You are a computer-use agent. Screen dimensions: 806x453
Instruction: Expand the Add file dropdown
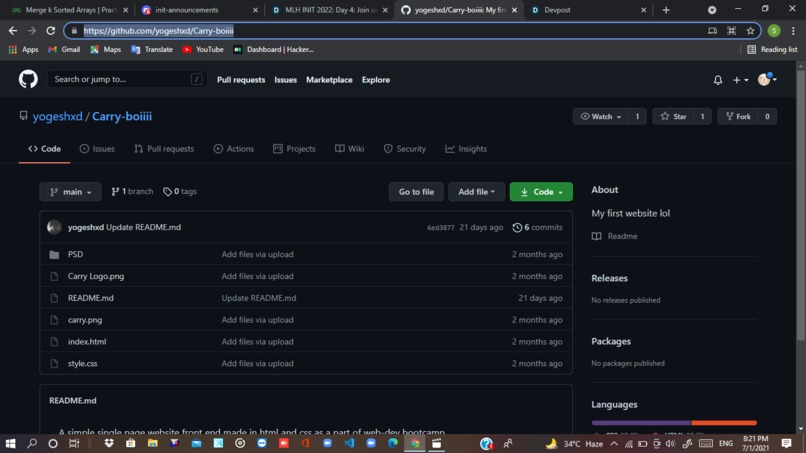(x=477, y=192)
